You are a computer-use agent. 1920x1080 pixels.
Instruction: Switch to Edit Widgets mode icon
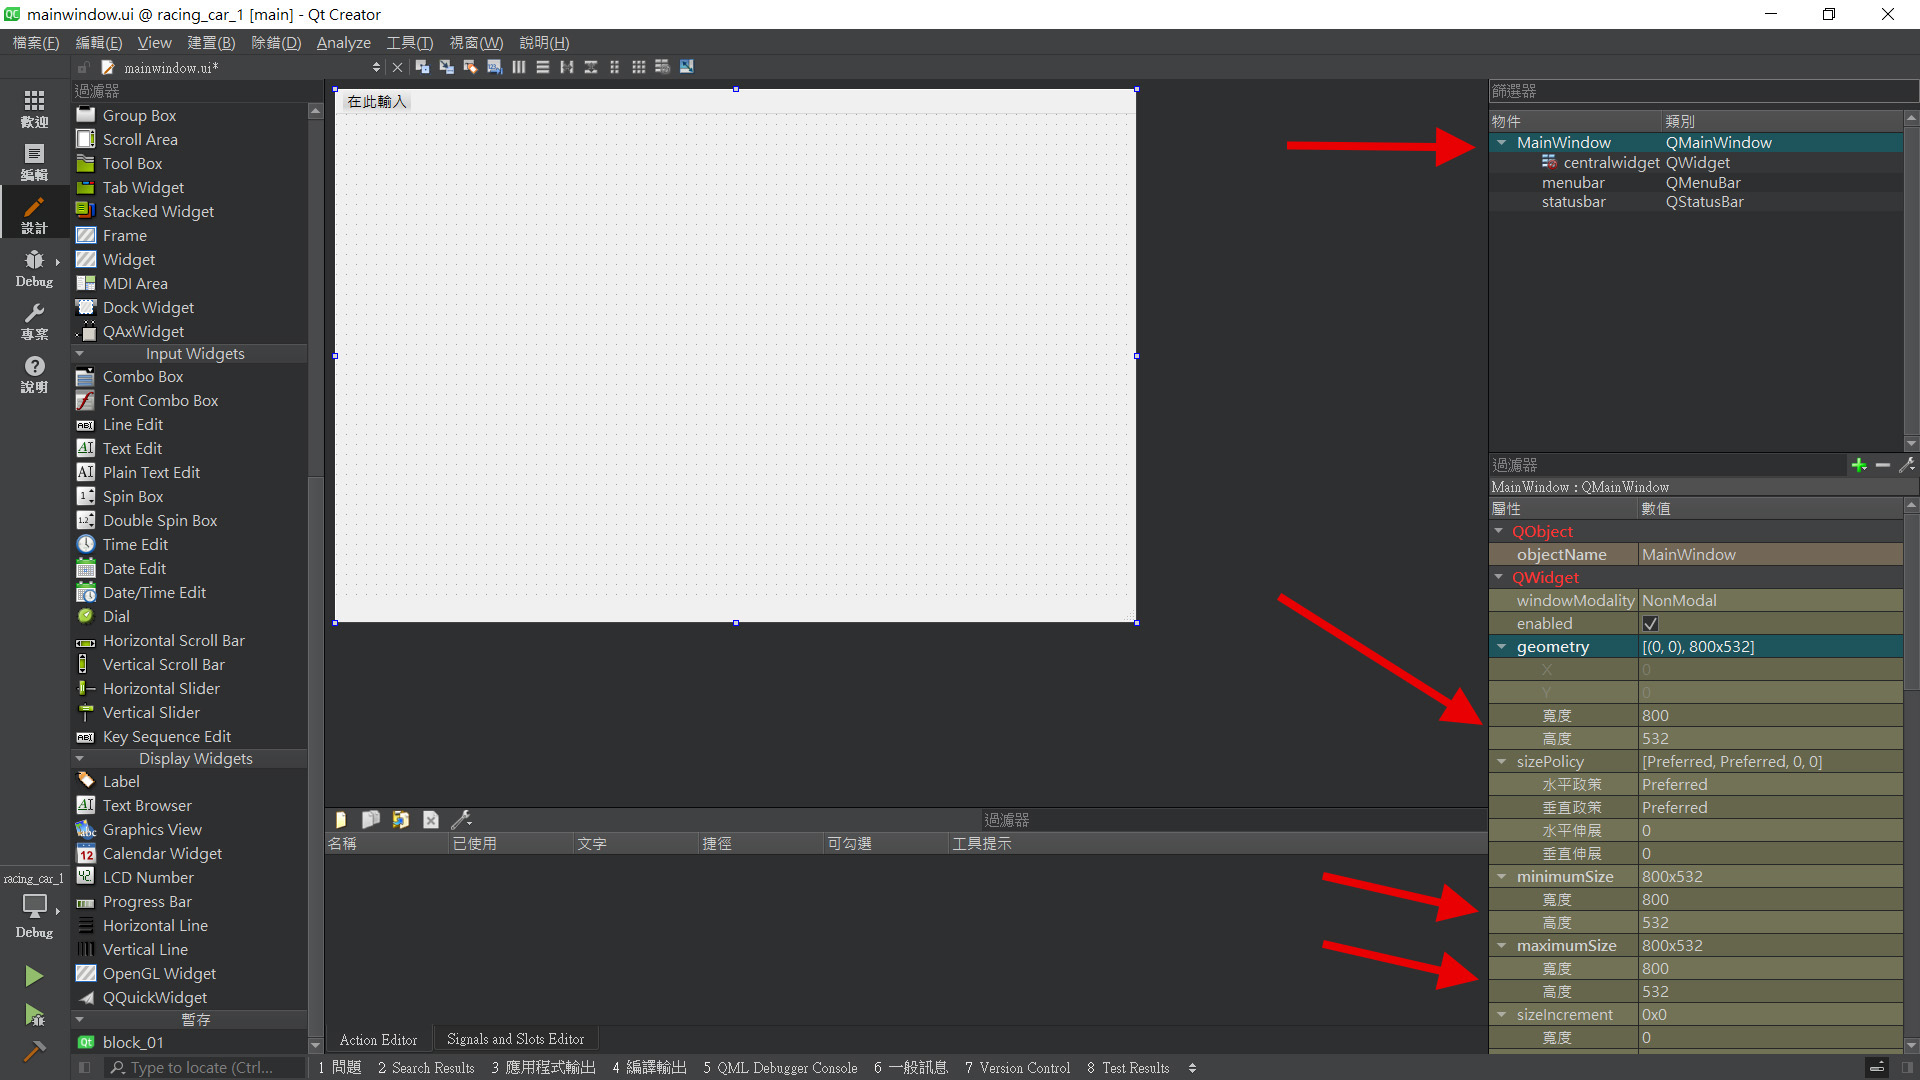pyautogui.click(x=422, y=67)
